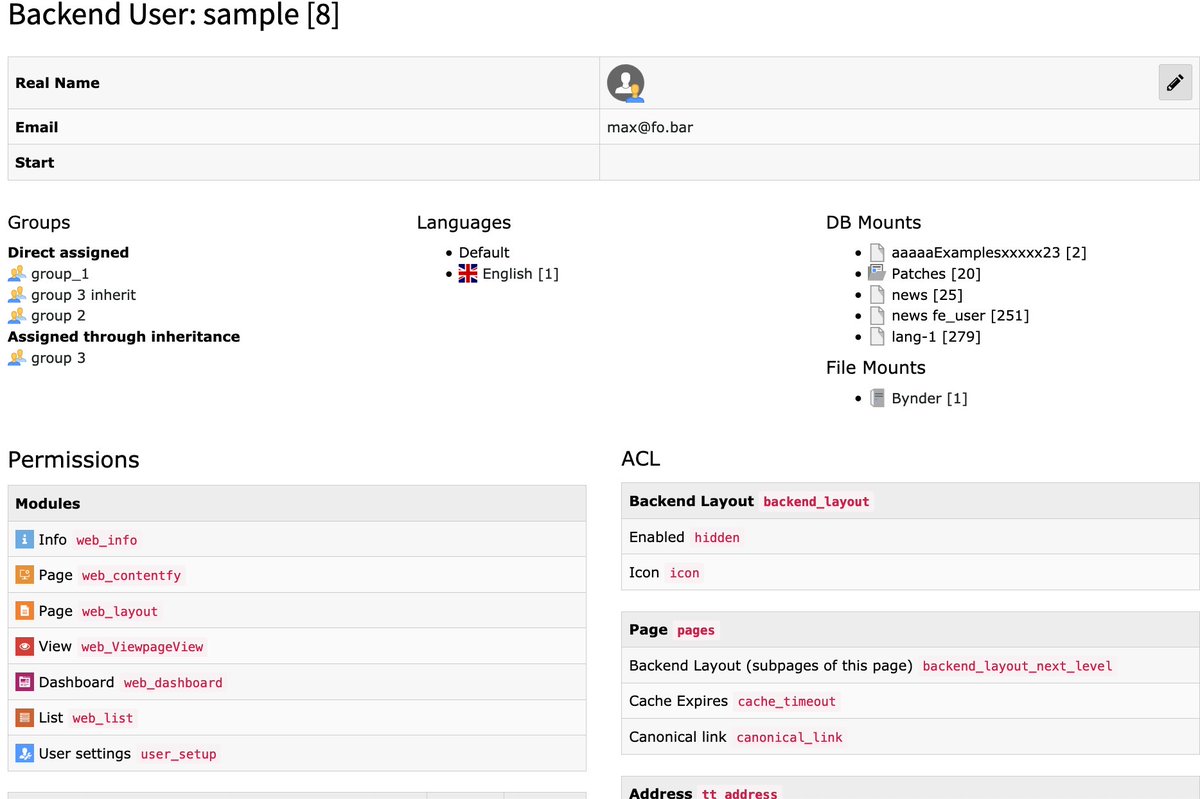
Task: Click the email max@fo.bar
Action: 650,127
